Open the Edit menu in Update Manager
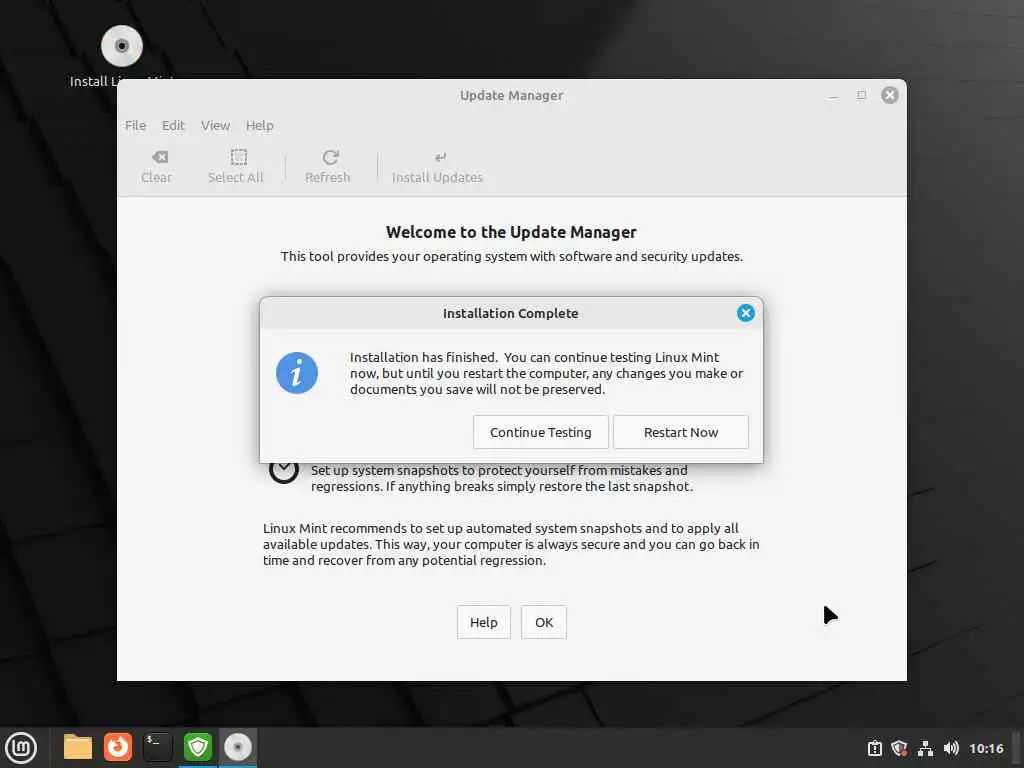The height and width of the screenshot is (768, 1024). pos(173,125)
